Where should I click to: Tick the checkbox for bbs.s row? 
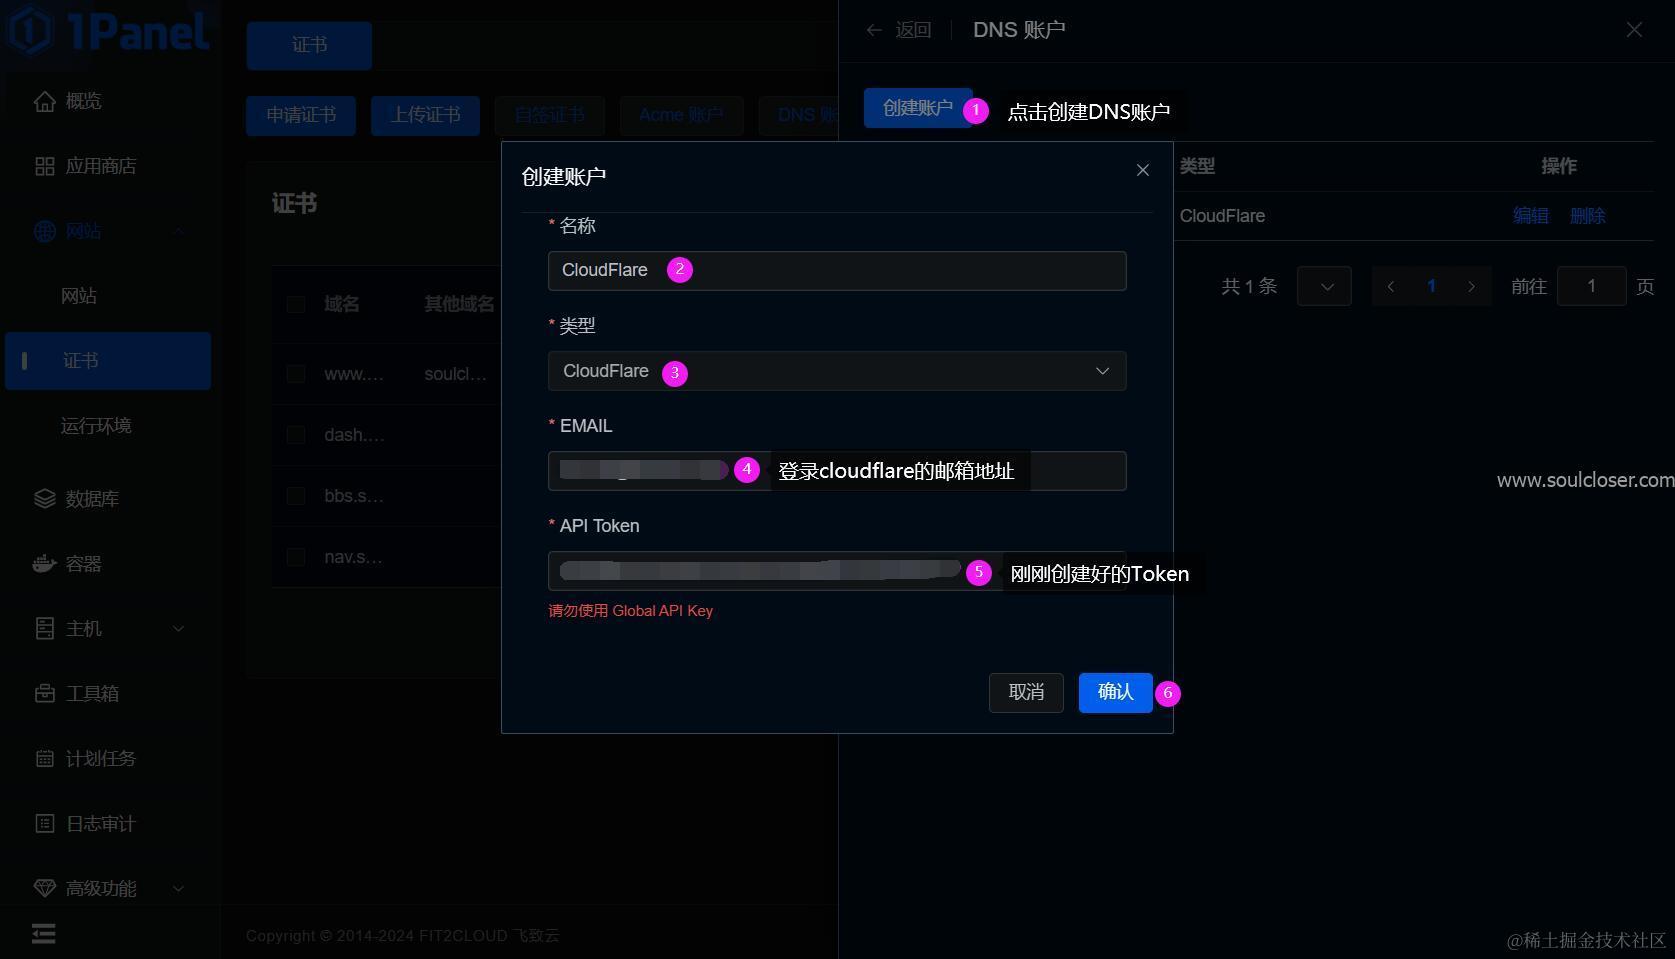296,496
